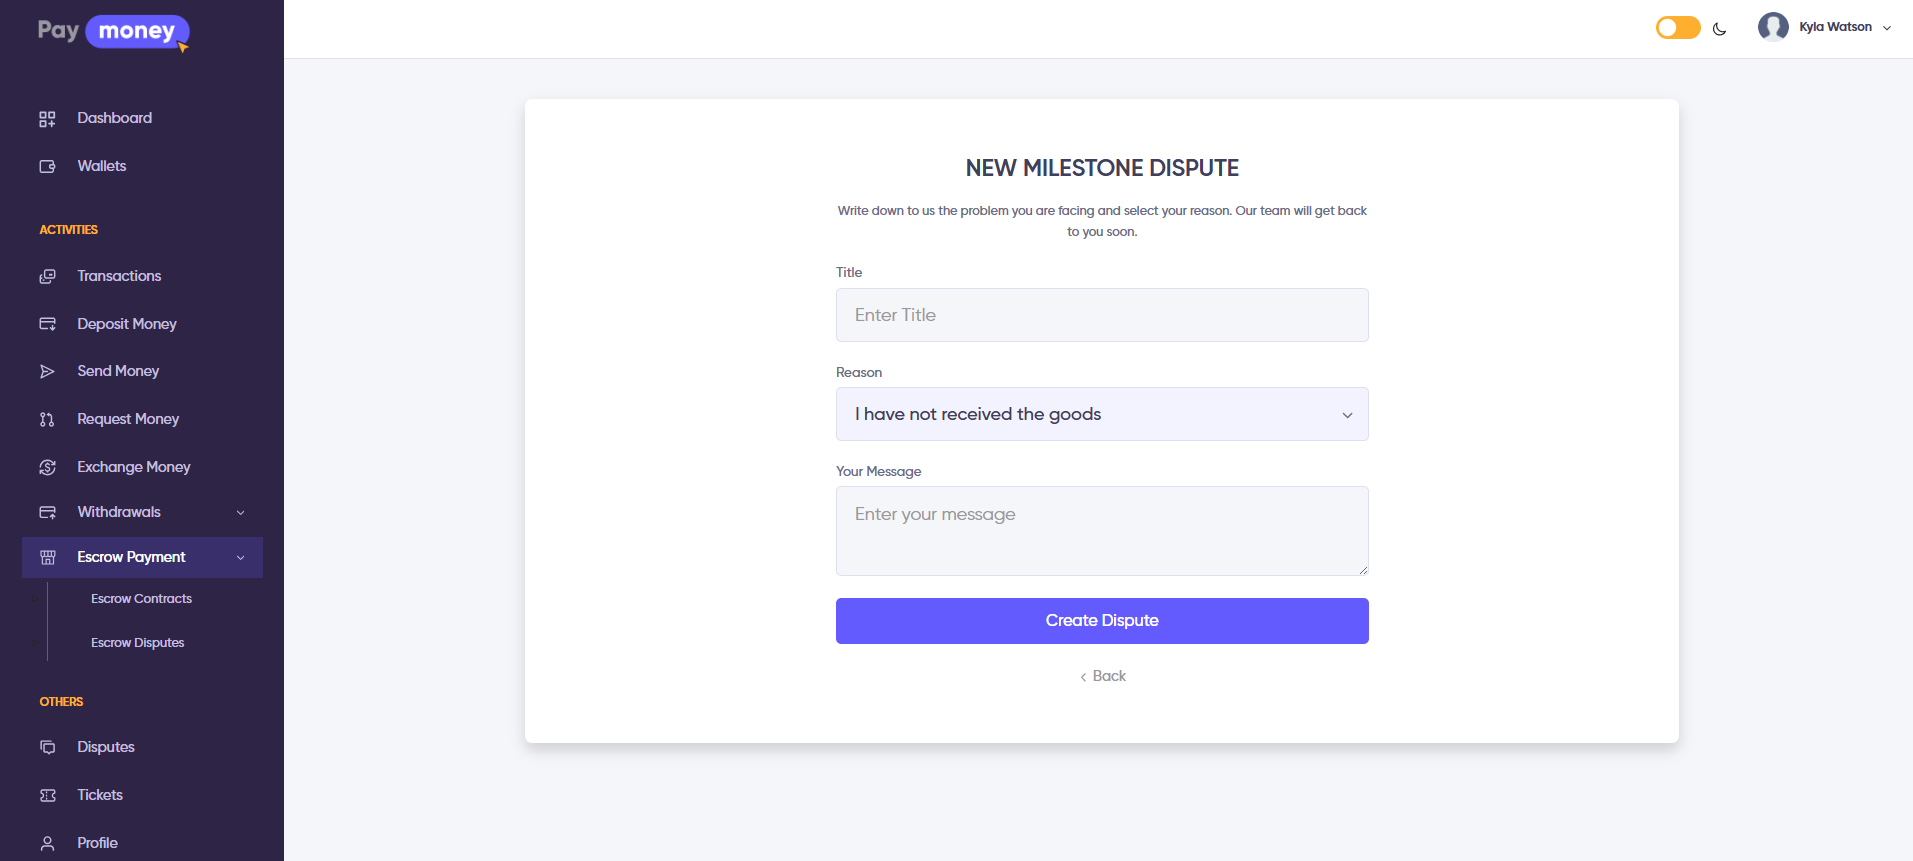Click the Tickets icon in sidebar
Screen dimensions: 1913x861
(x=47, y=796)
